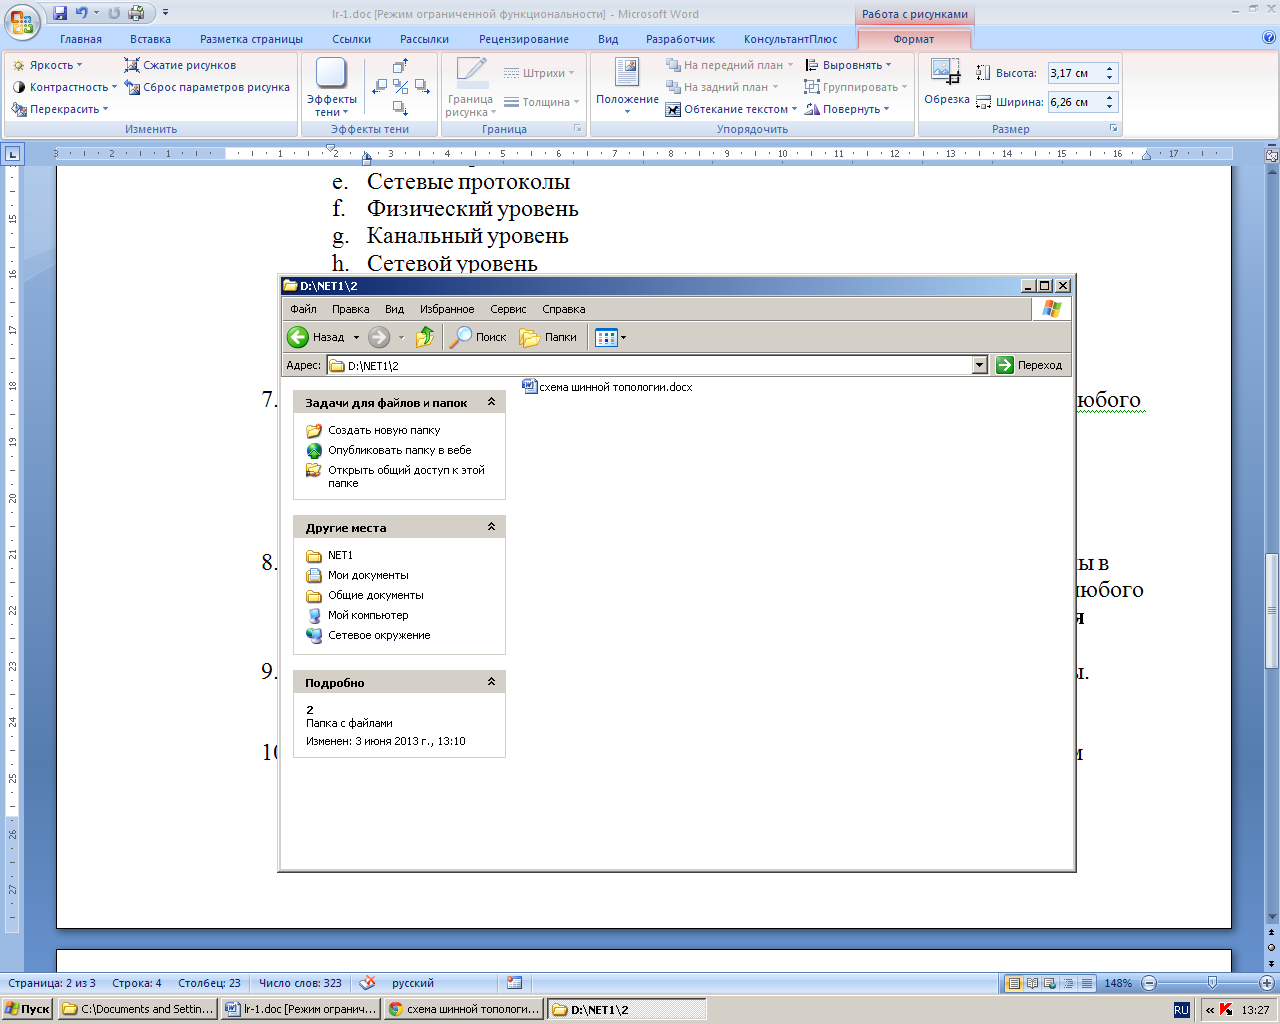Viewport: 1280px width, 1024px height.
Task: Click Сжатие рисунков in the ribbon
Action: click(x=180, y=65)
